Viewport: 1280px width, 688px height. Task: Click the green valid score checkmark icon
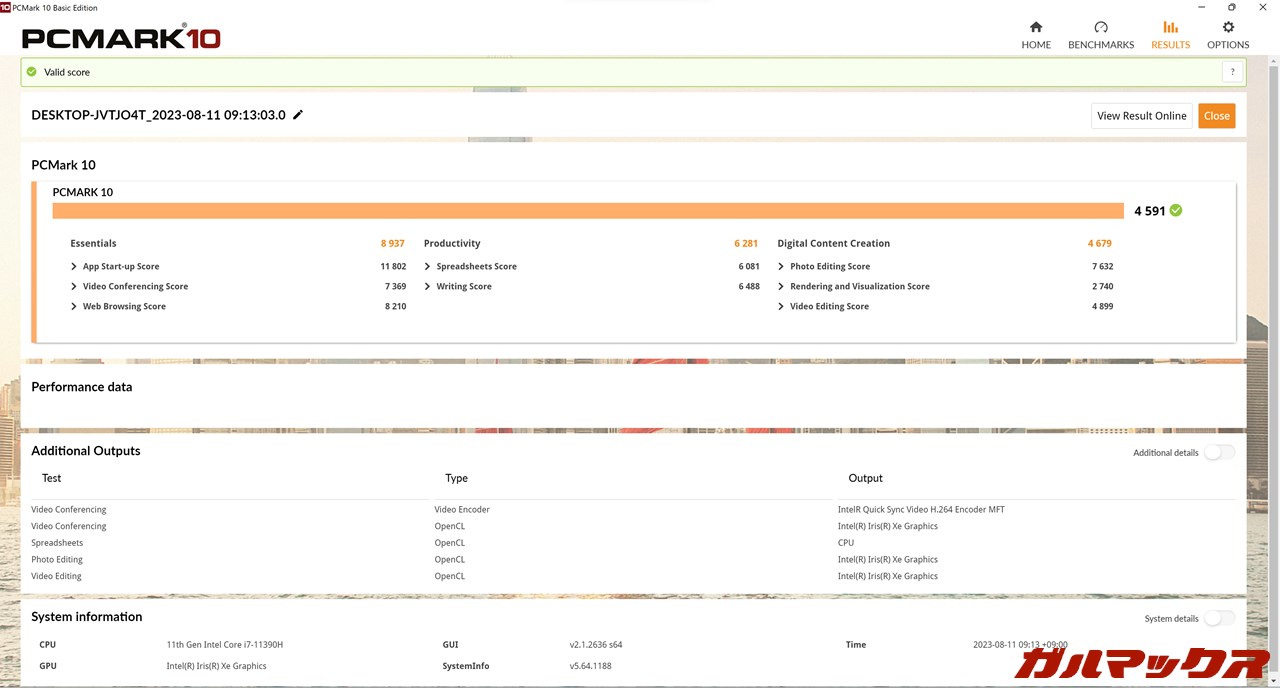32,72
